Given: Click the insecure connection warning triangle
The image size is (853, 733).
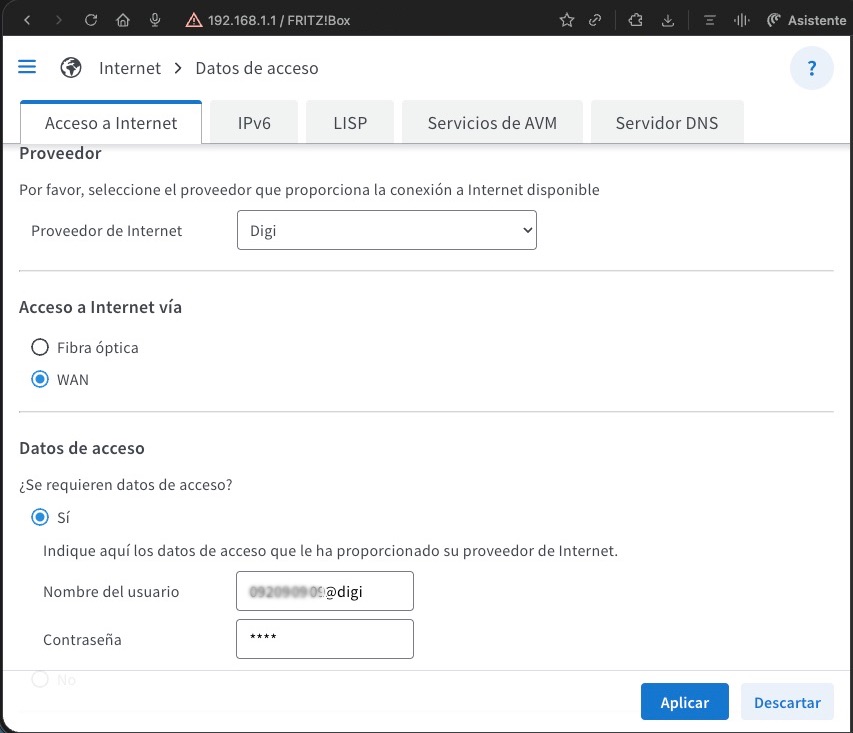Looking at the screenshot, I should 194,21.
